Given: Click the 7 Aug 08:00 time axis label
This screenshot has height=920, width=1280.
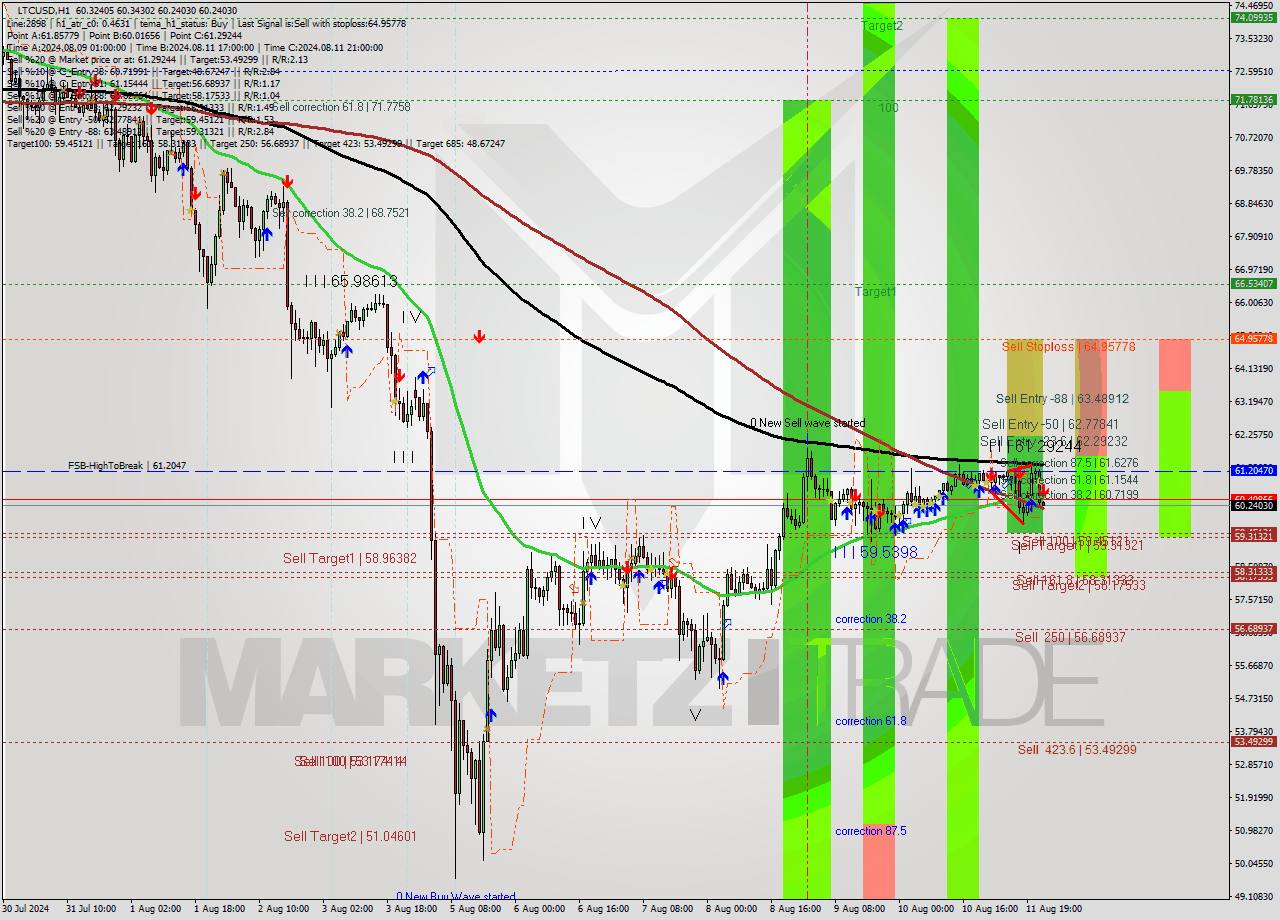Looking at the screenshot, I should [x=667, y=909].
